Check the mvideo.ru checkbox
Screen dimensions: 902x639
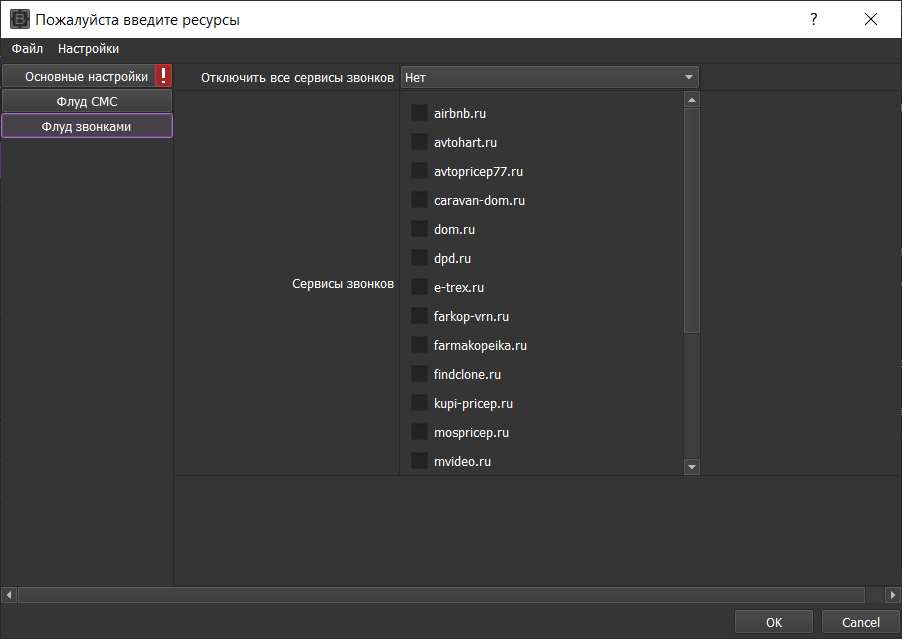tap(419, 462)
